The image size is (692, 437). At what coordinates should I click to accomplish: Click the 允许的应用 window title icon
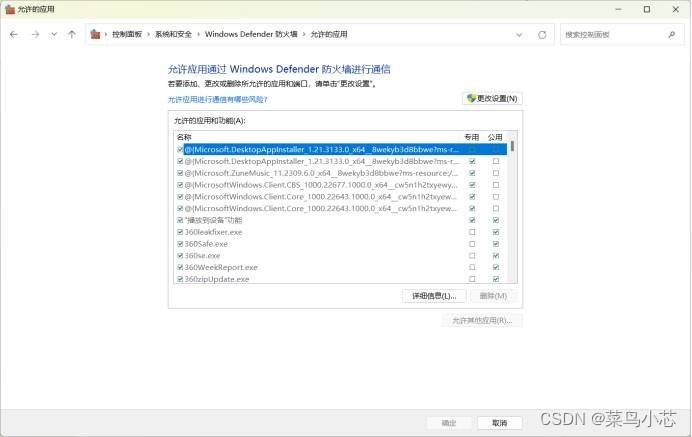[x=10, y=9]
